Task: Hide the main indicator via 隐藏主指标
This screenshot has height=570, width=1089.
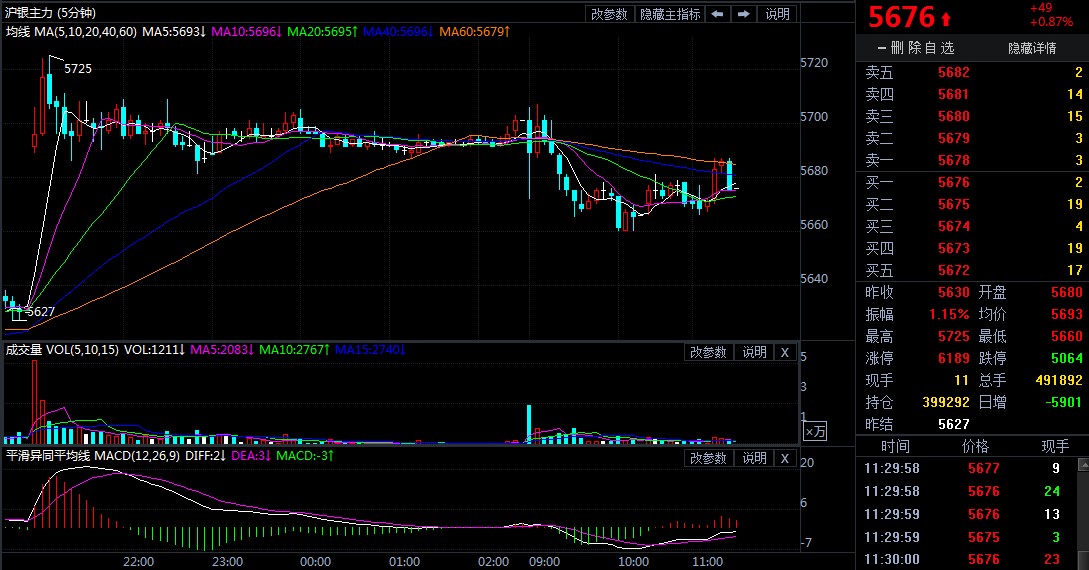Action: pyautogui.click(x=670, y=14)
